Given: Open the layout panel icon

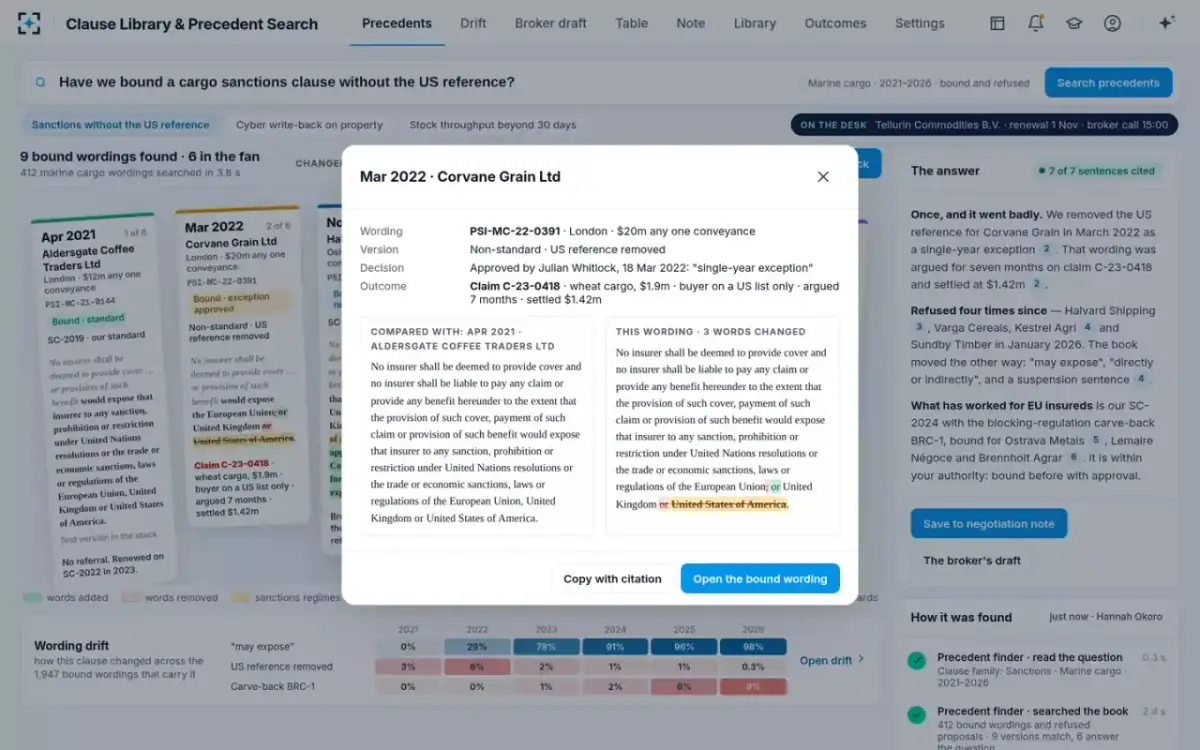Looking at the screenshot, I should [x=997, y=23].
